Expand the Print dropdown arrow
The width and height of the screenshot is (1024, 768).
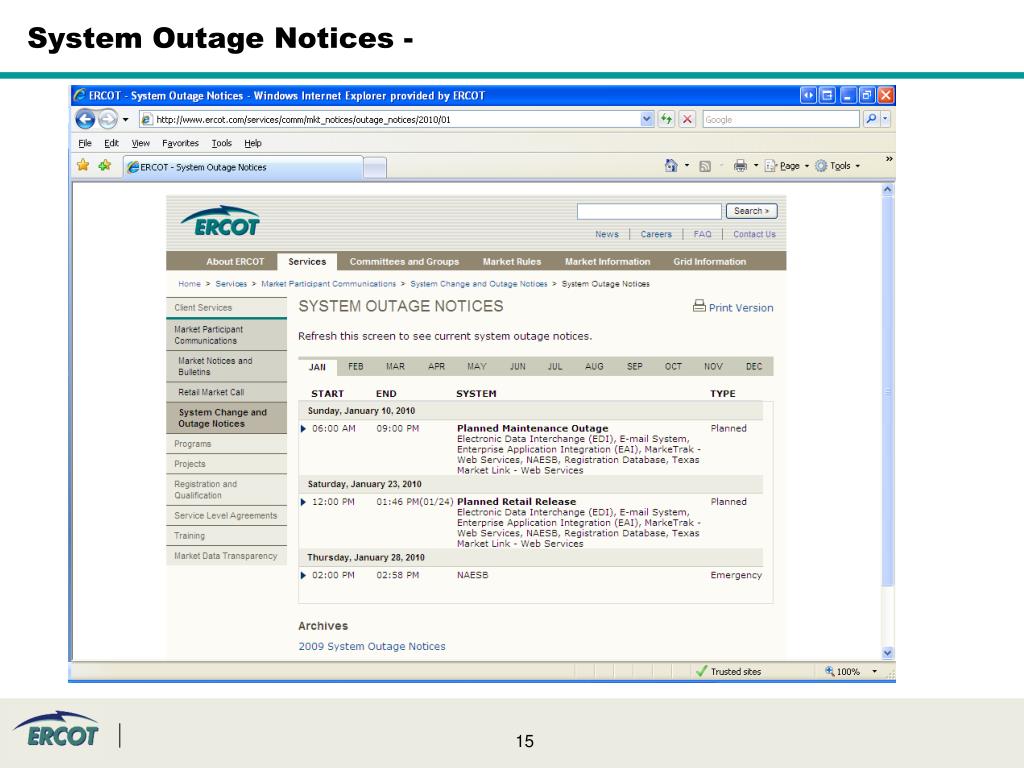756,166
